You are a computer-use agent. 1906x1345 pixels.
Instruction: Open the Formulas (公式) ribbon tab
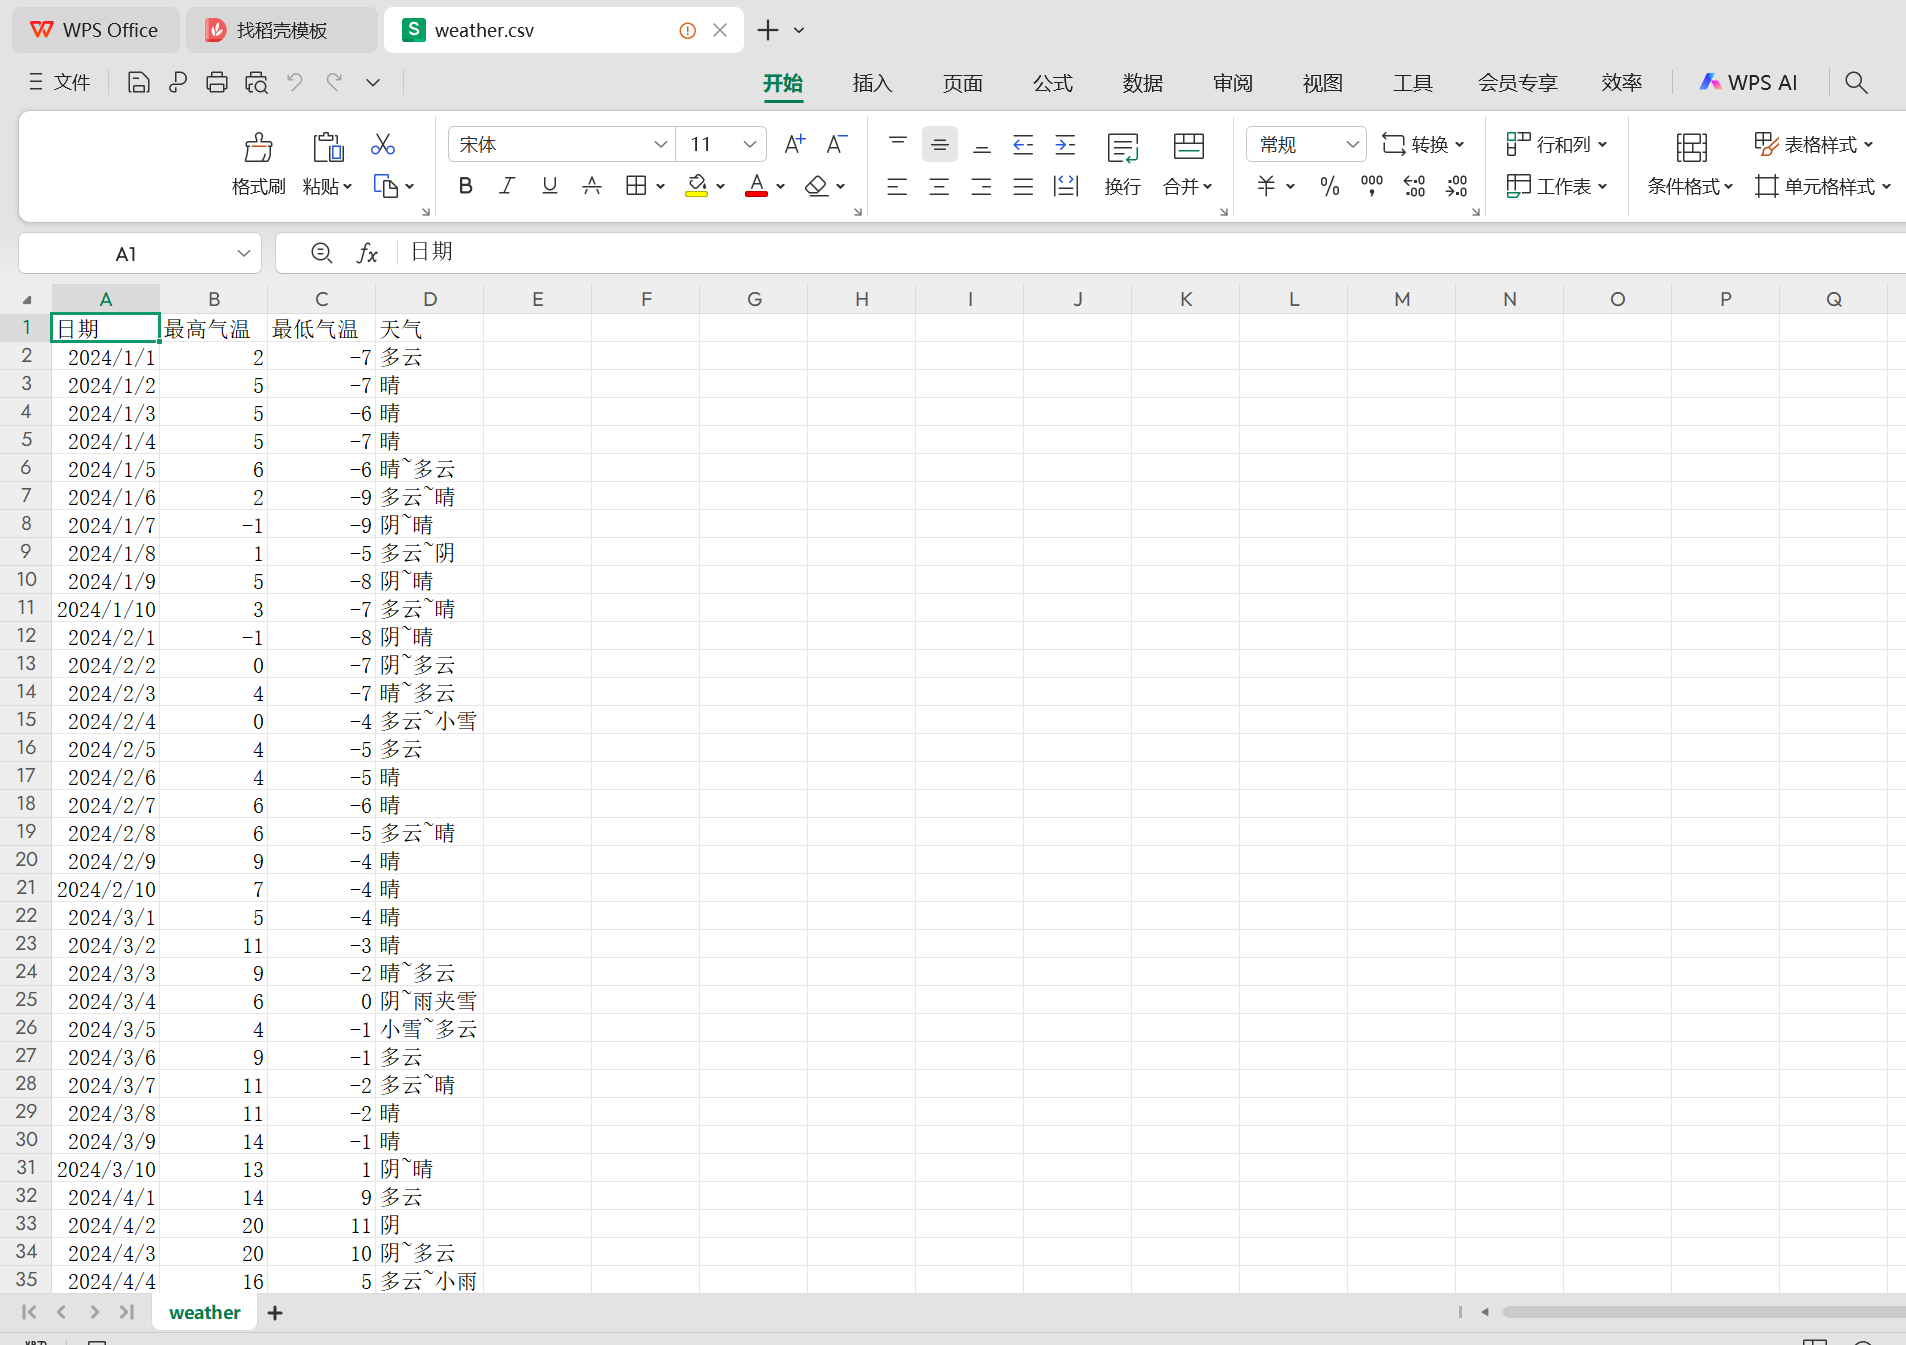1052,83
